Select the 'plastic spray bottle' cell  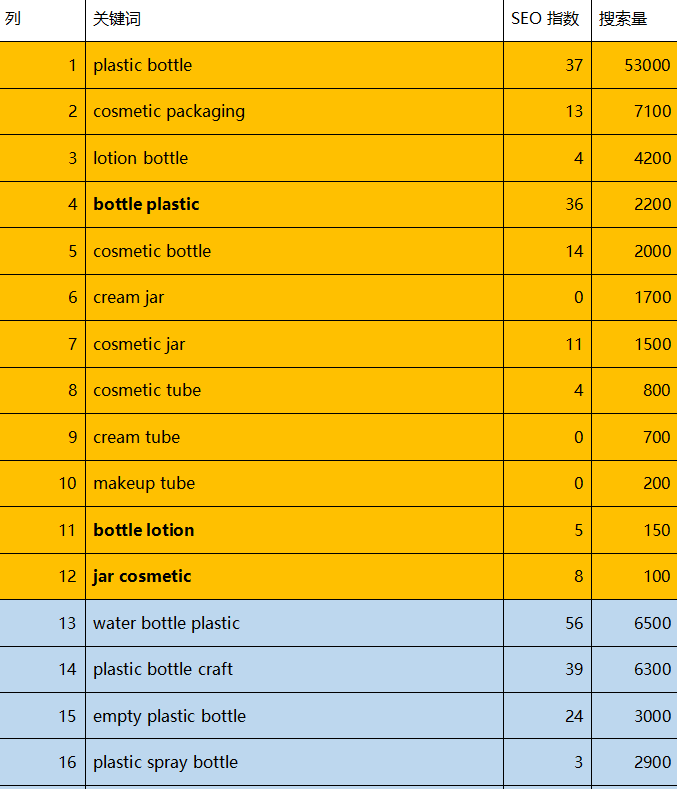click(294, 762)
